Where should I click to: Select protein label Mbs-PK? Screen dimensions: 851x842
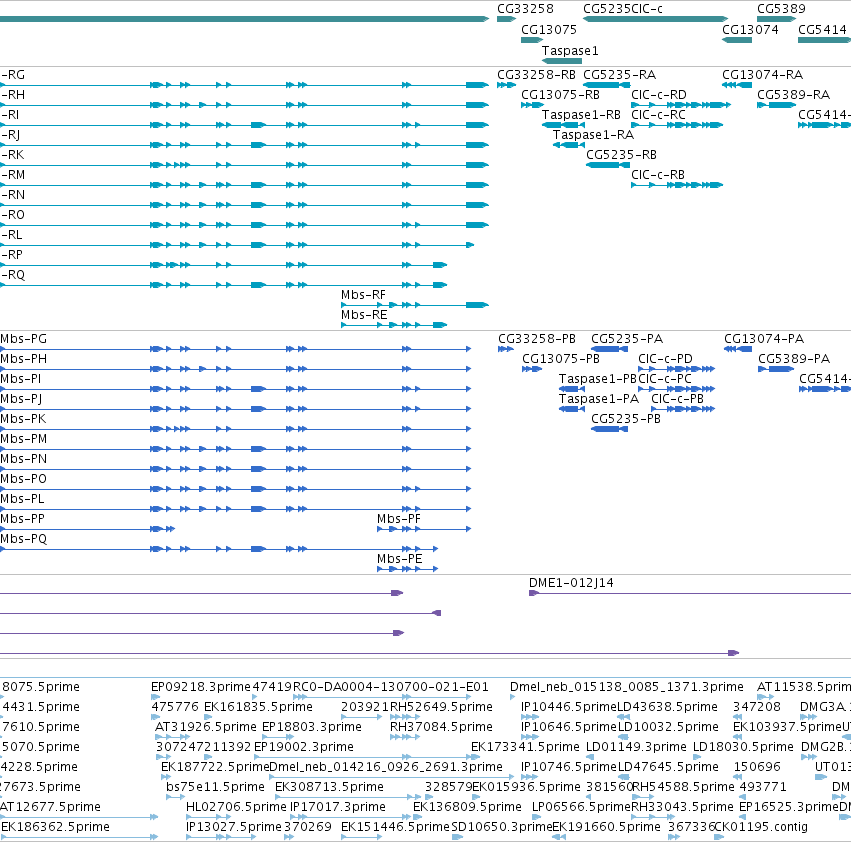coord(23,419)
